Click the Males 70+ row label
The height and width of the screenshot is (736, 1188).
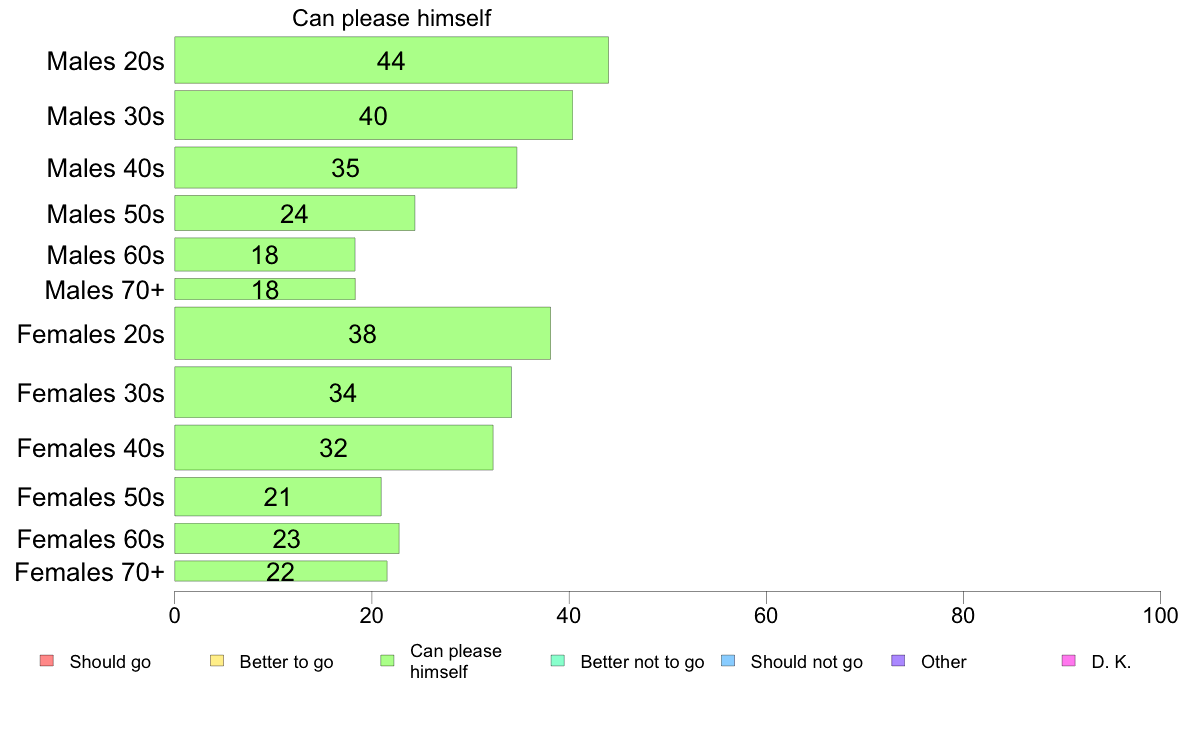(x=105, y=290)
